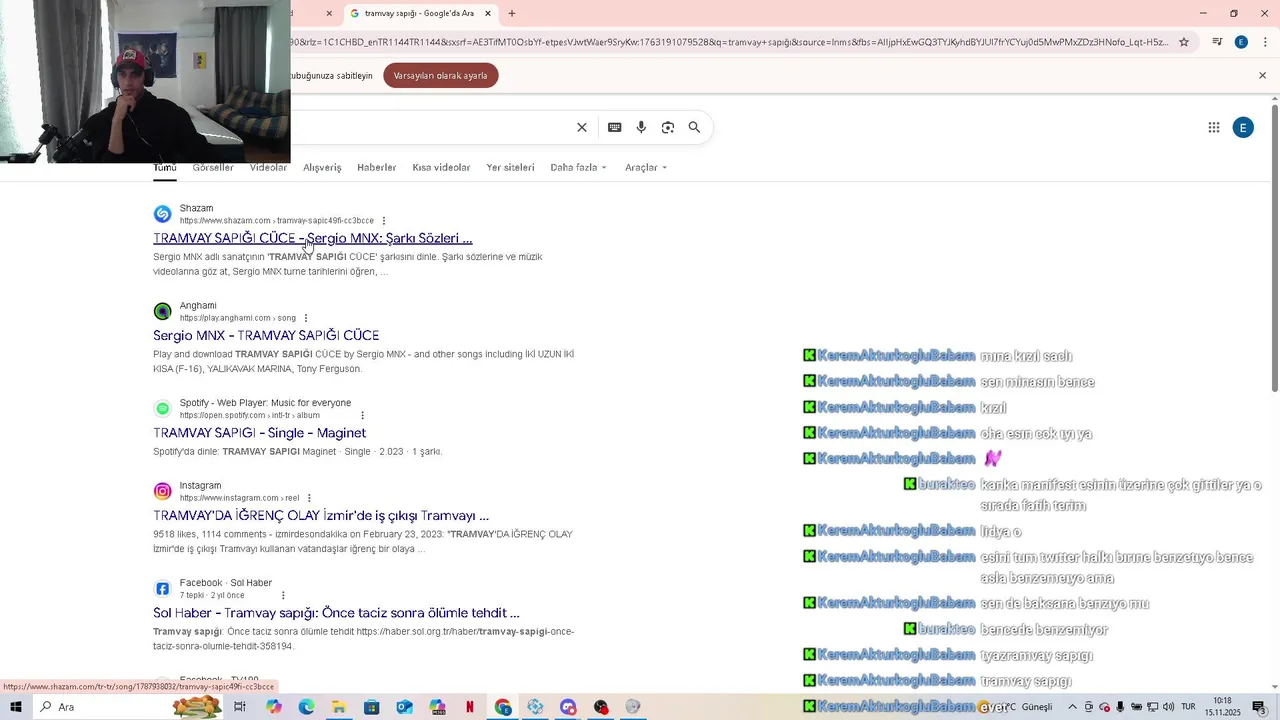Expand the 'Daha fazla' filter dropdown
Screen dimensions: 1280x720
tap(578, 167)
